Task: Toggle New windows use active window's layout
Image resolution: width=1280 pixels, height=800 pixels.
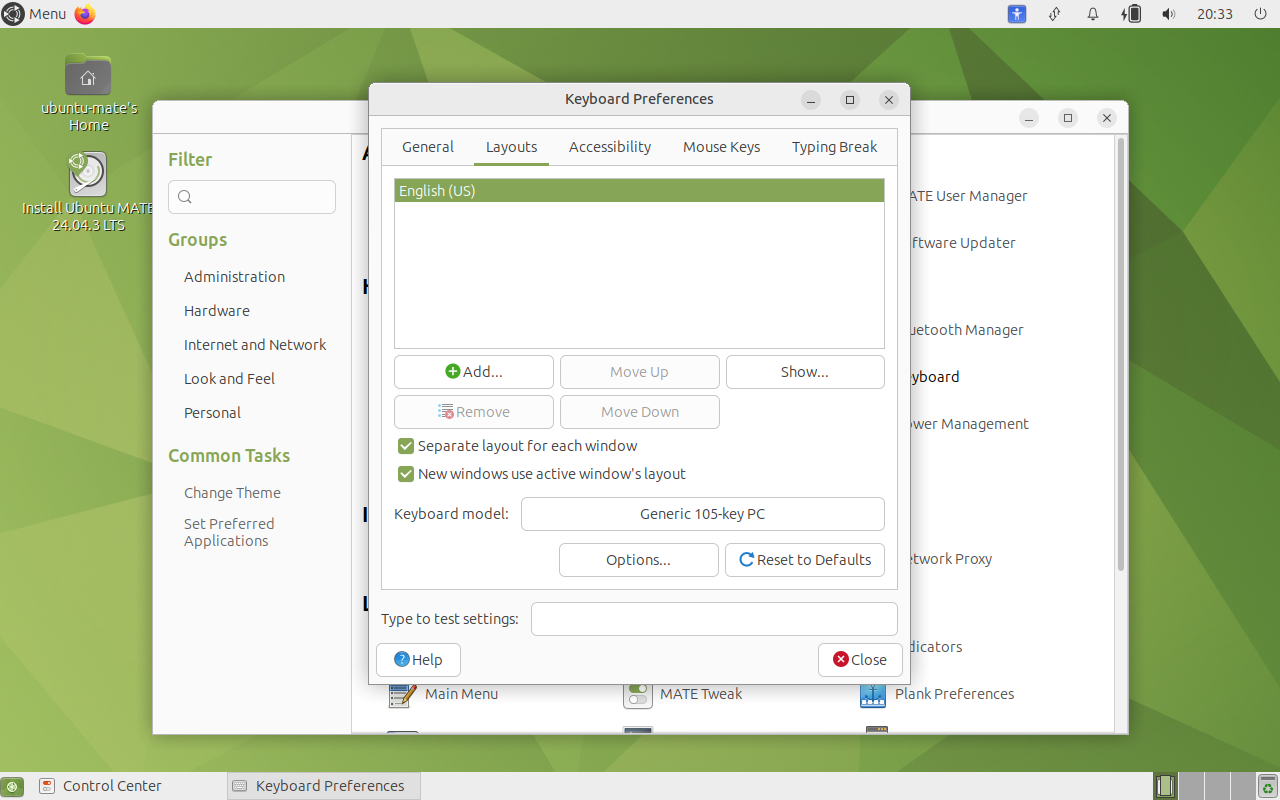Action: 406,474
